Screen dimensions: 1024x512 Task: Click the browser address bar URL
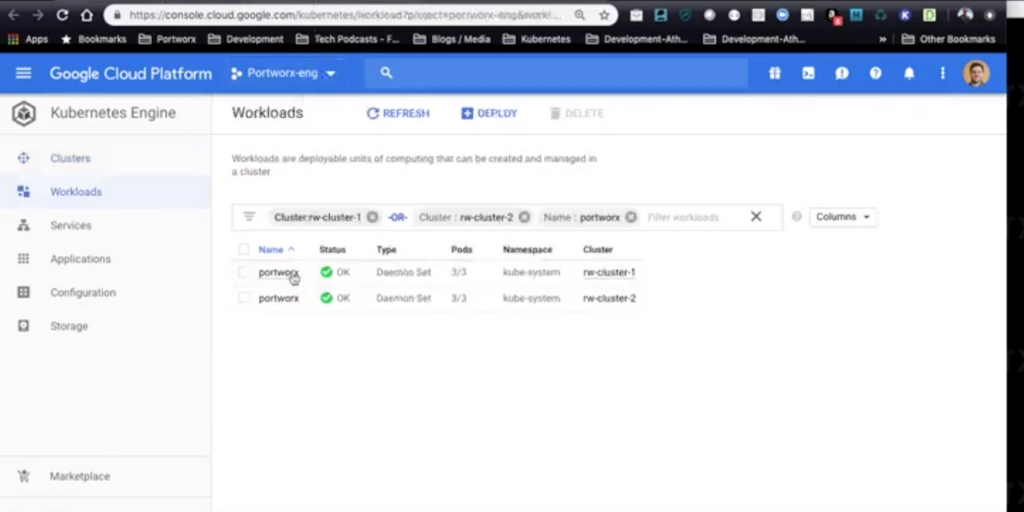click(345, 14)
